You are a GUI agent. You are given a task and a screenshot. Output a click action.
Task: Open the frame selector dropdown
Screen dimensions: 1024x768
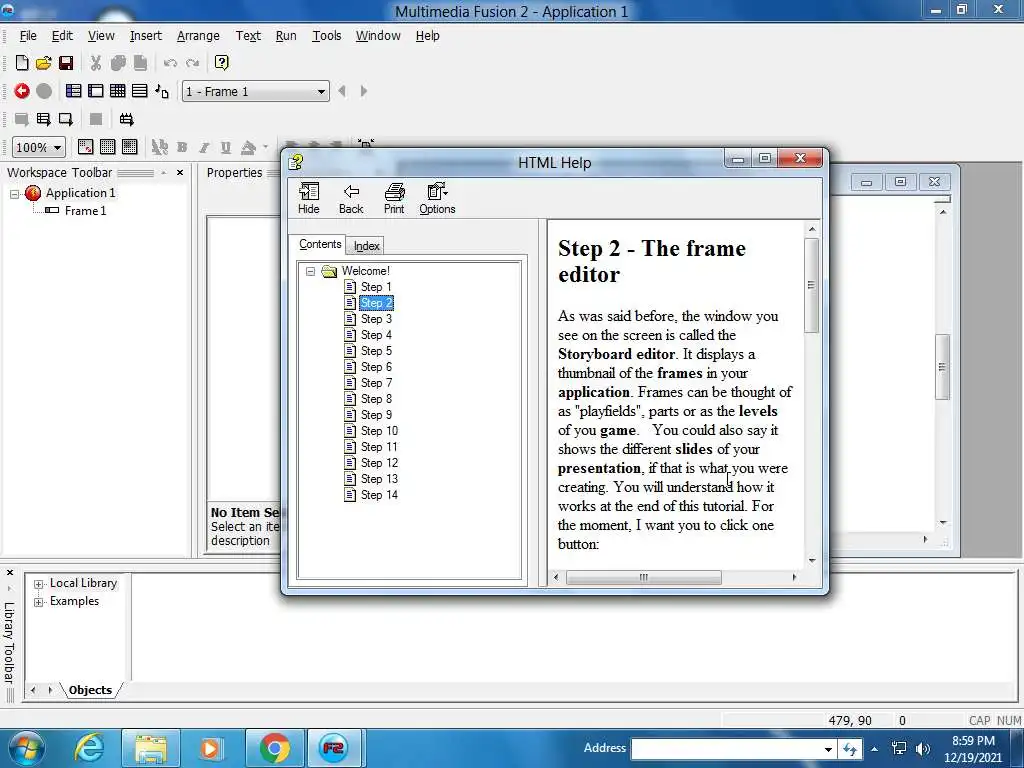click(x=321, y=91)
